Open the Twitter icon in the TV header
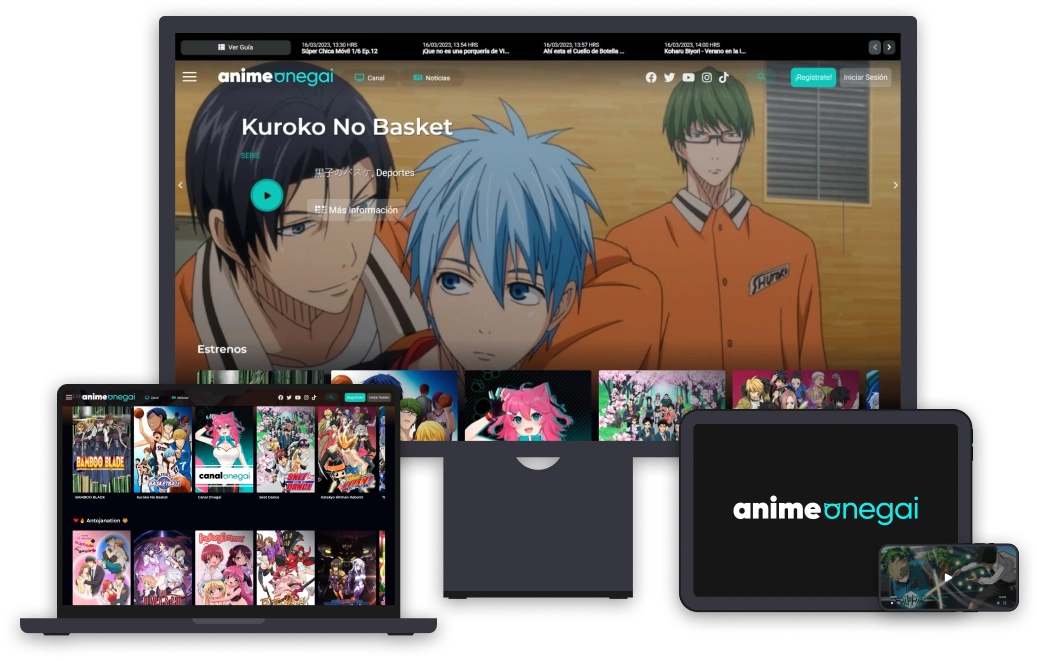Screen dimensions: 1039x660 pyautogui.click(x=669, y=78)
